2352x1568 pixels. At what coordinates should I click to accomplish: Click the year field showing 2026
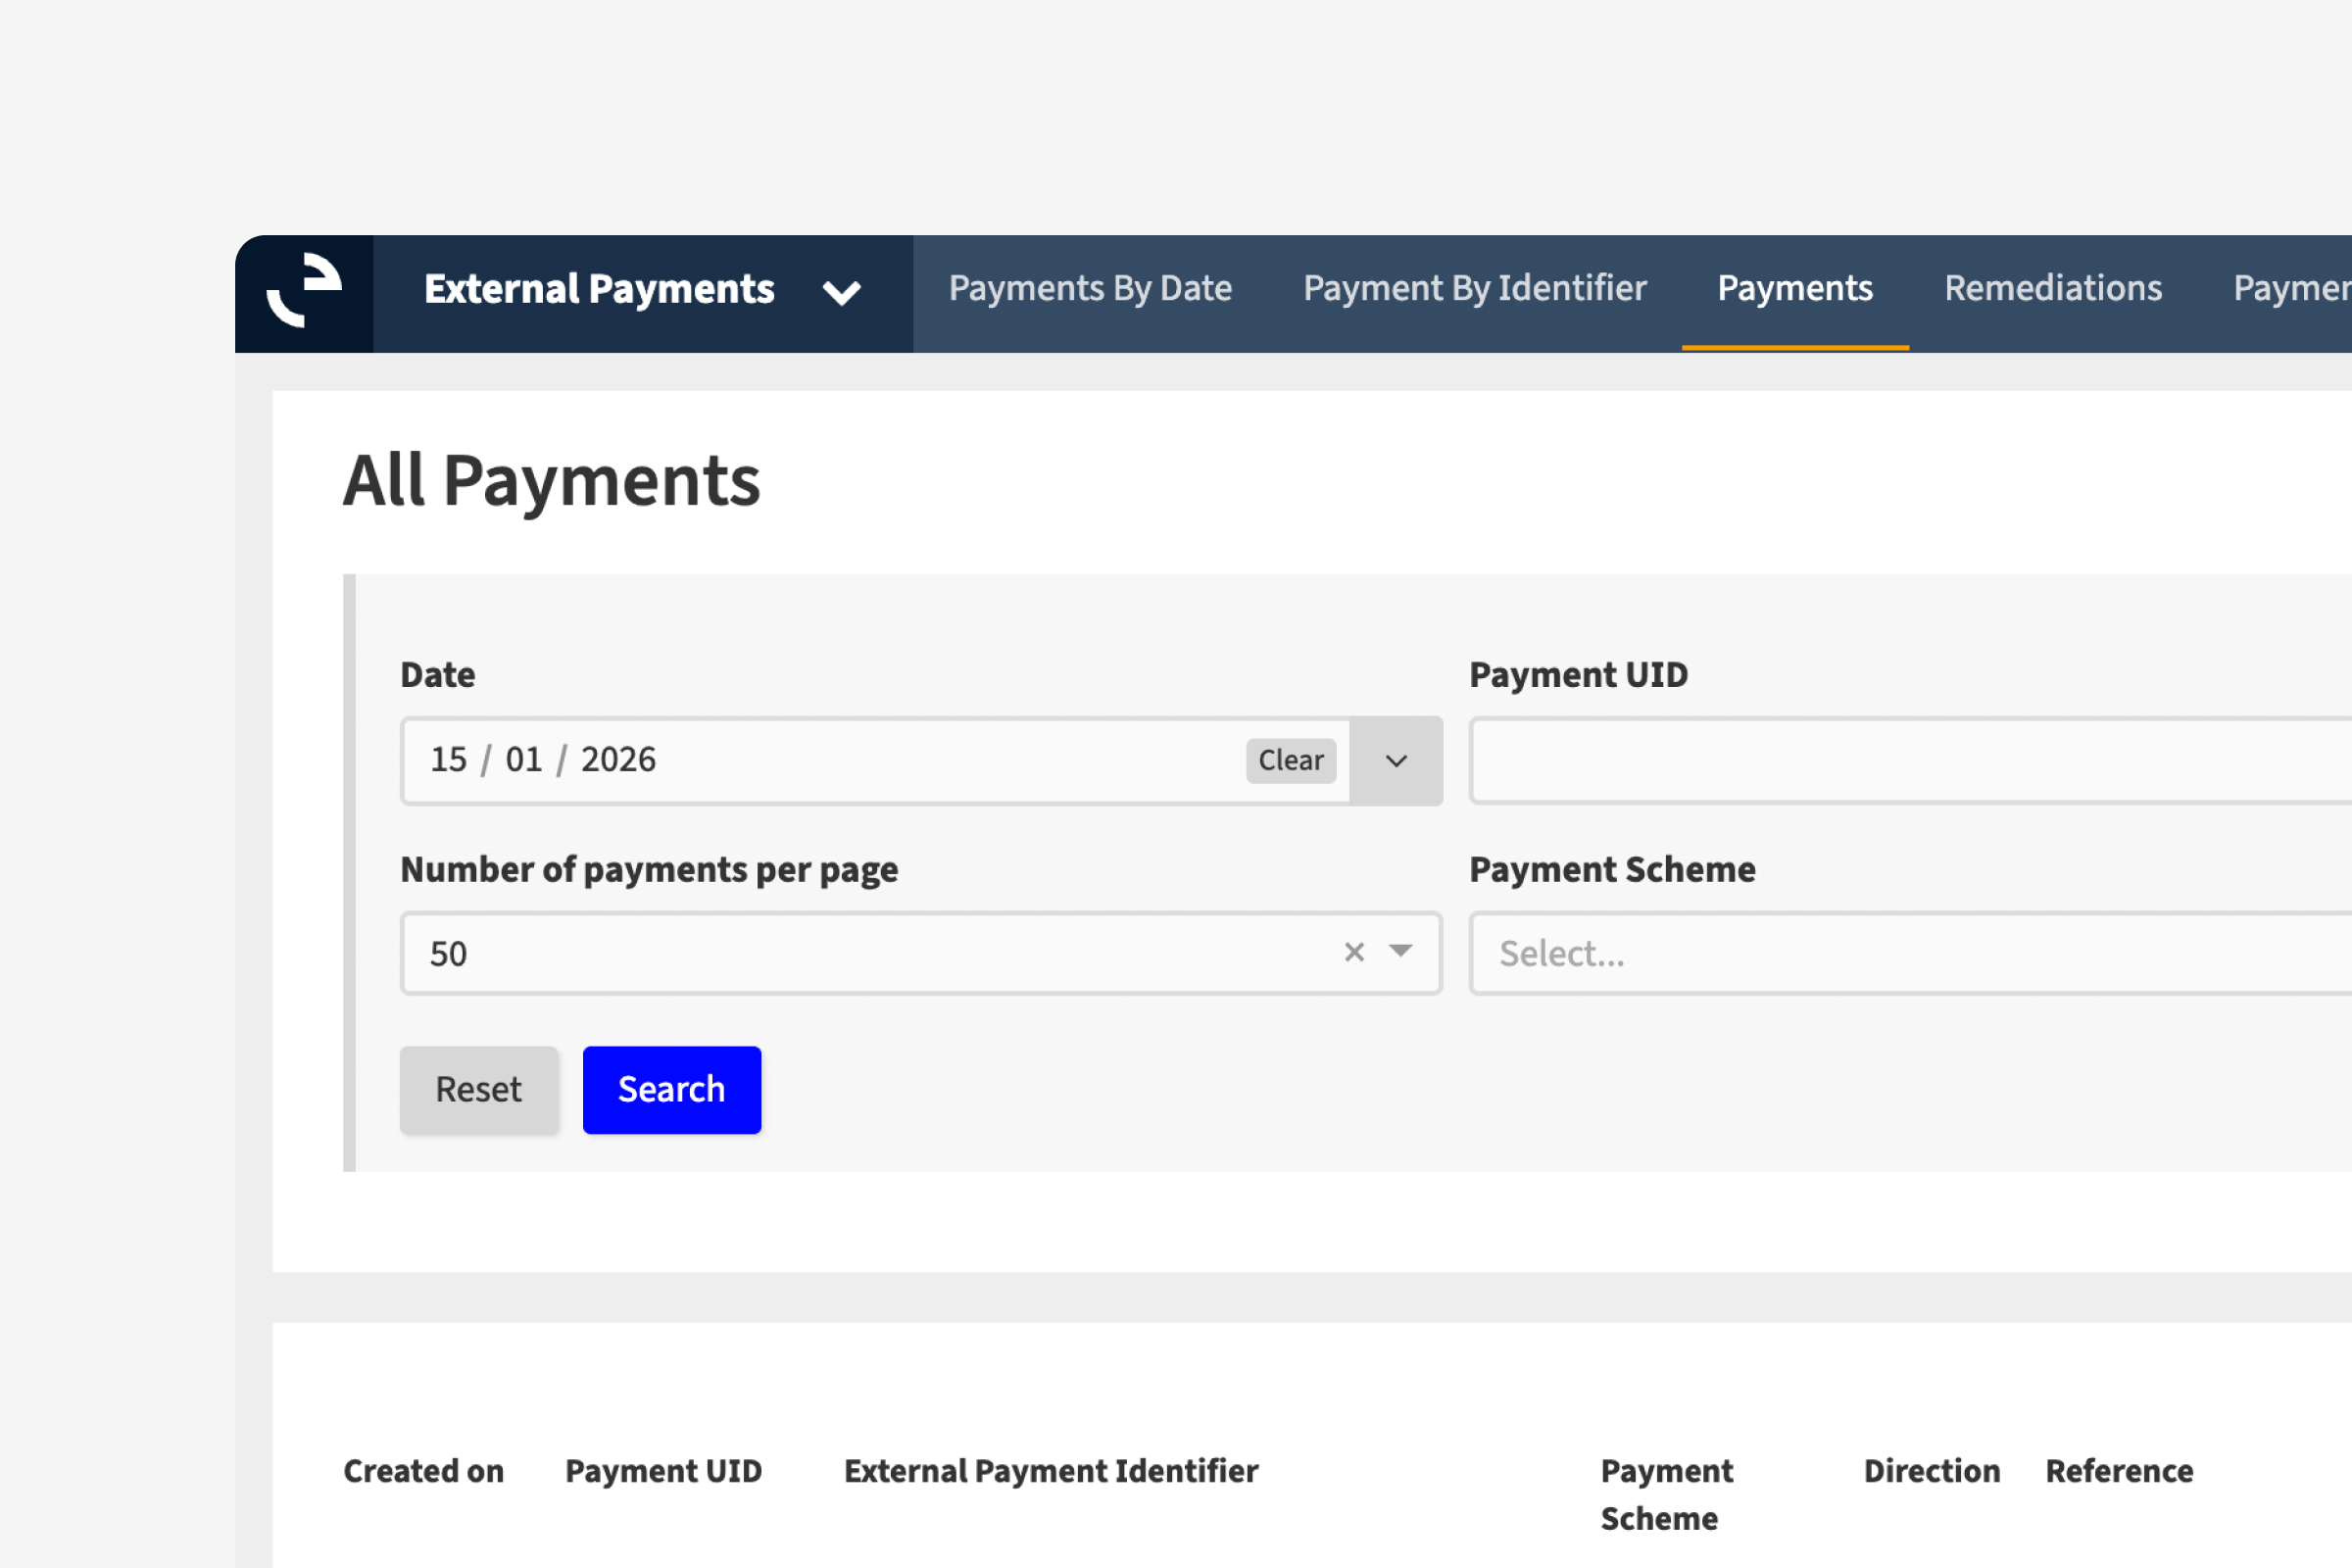tap(618, 760)
